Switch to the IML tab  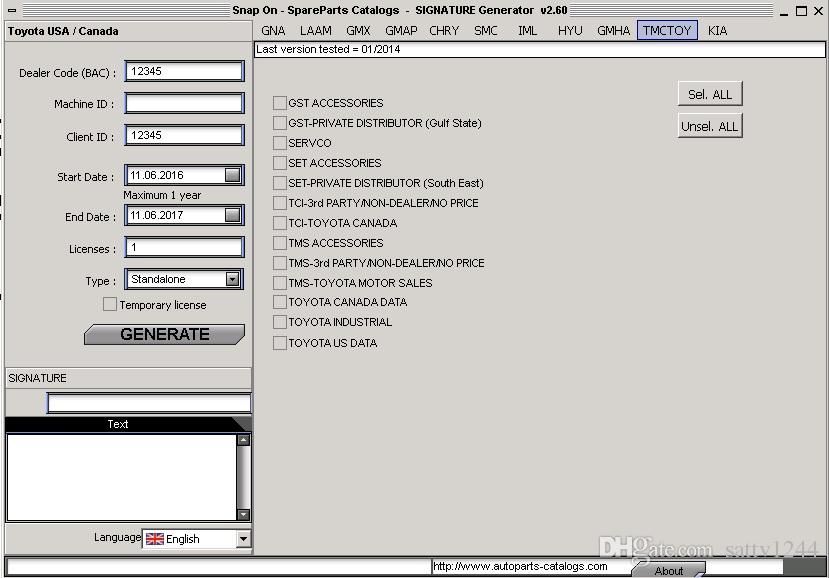tap(527, 31)
